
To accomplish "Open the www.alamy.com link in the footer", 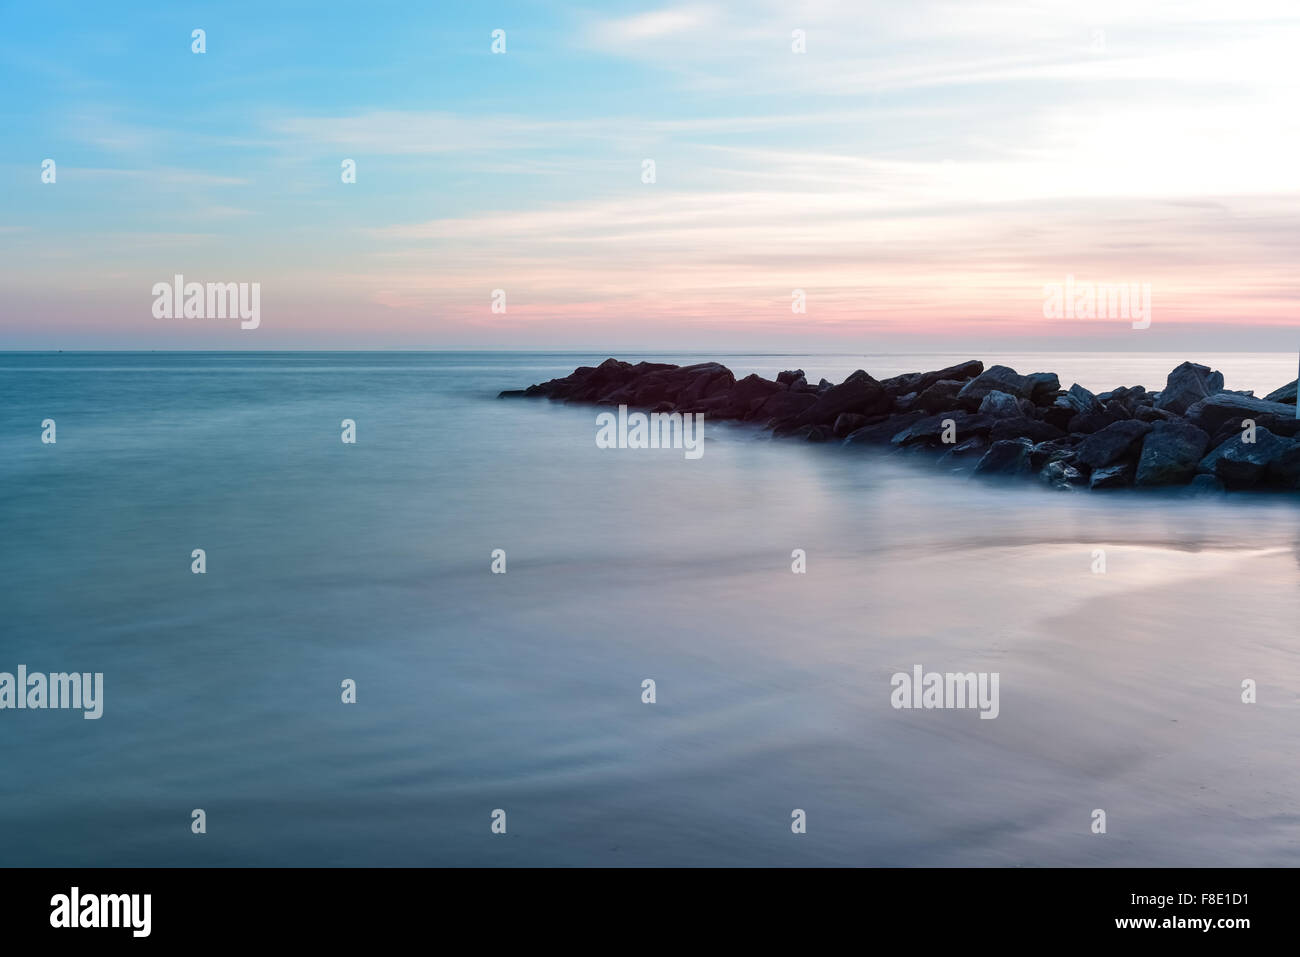I will point(1182,926).
